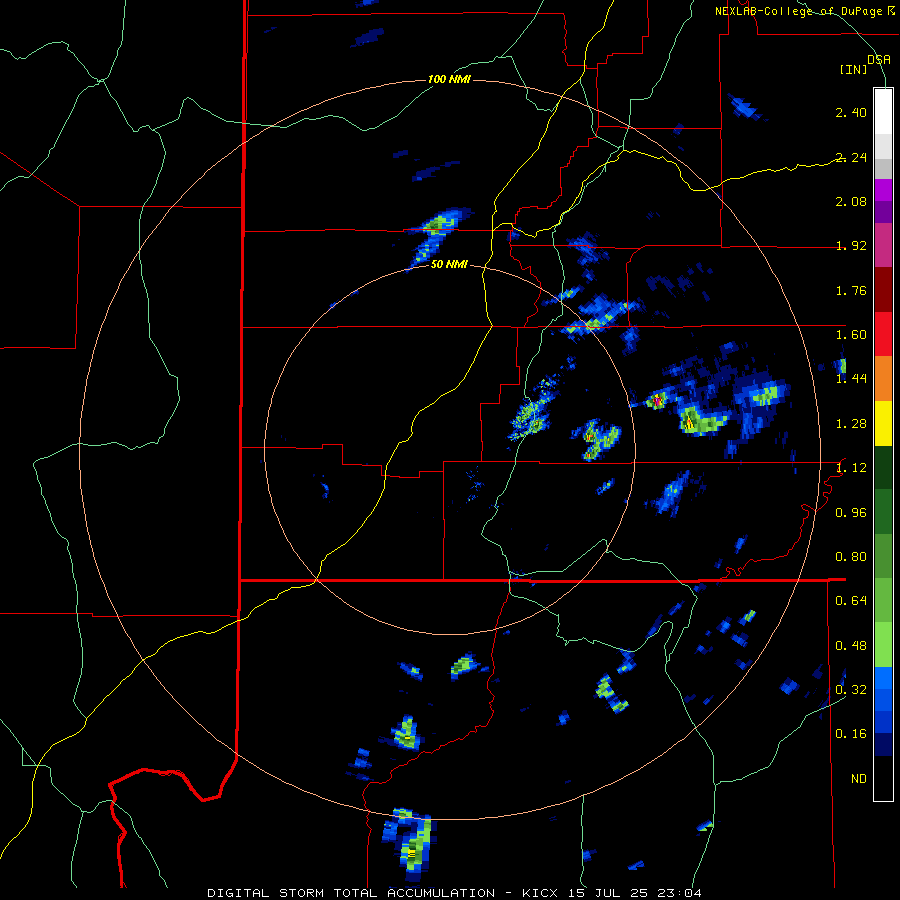Click the orange 1.44 inch legend swatch
The image size is (900, 900).
pos(883,379)
